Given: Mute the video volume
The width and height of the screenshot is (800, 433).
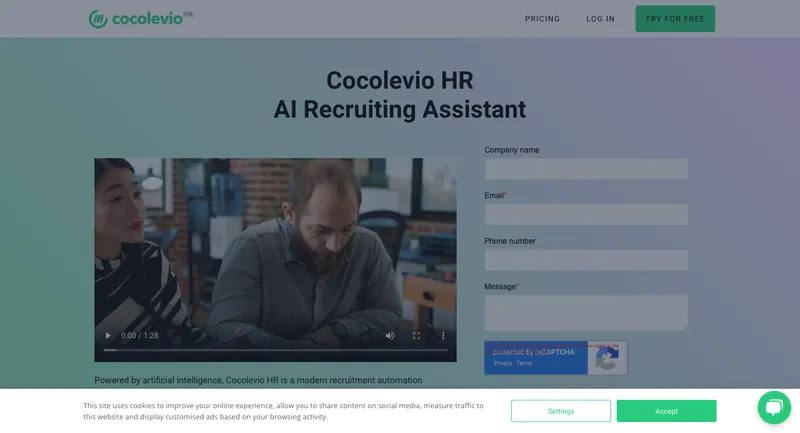Looking at the screenshot, I should pos(390,336).
